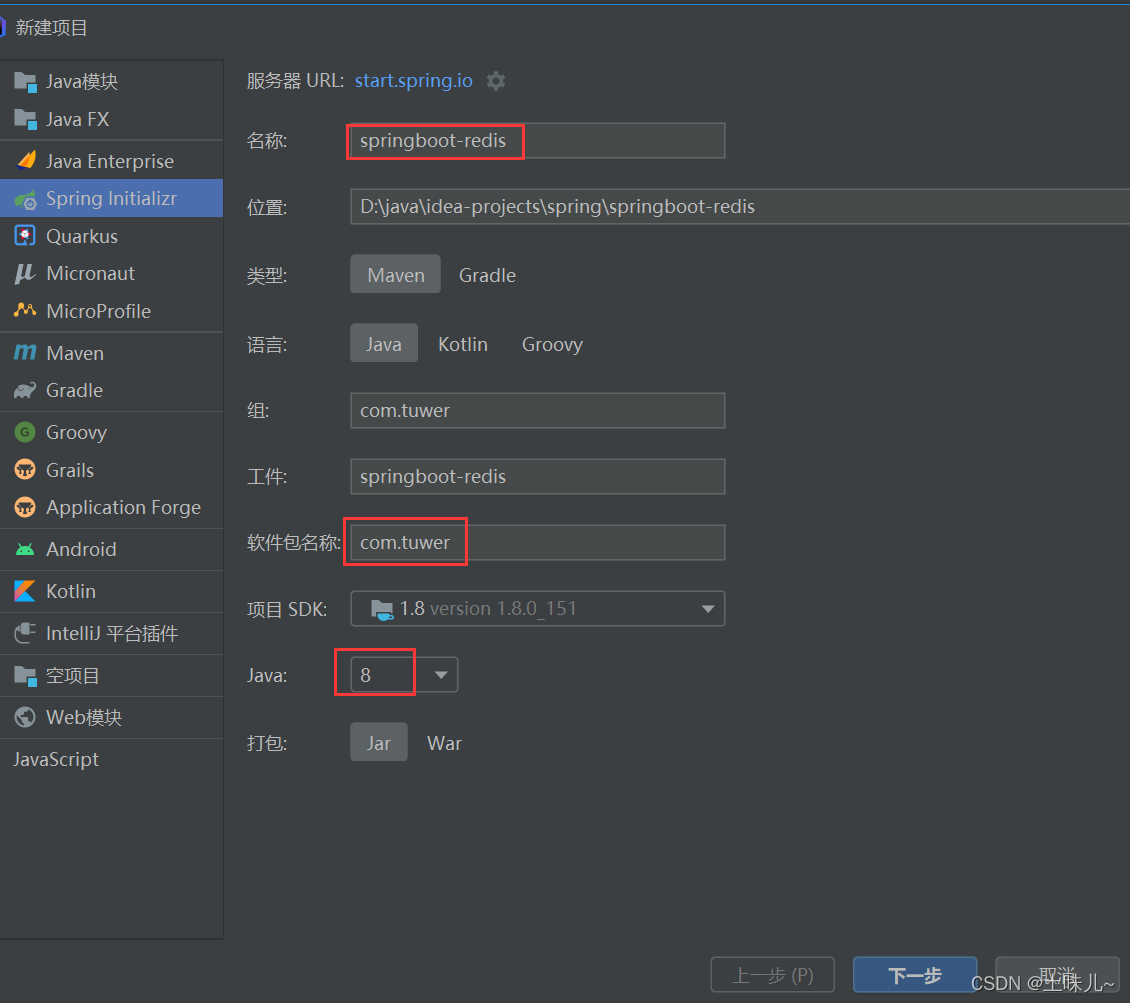Click the 空项目 folder icon
Image resolution: width=1130 pixels, height=1003 pixels.
(25, 676)
